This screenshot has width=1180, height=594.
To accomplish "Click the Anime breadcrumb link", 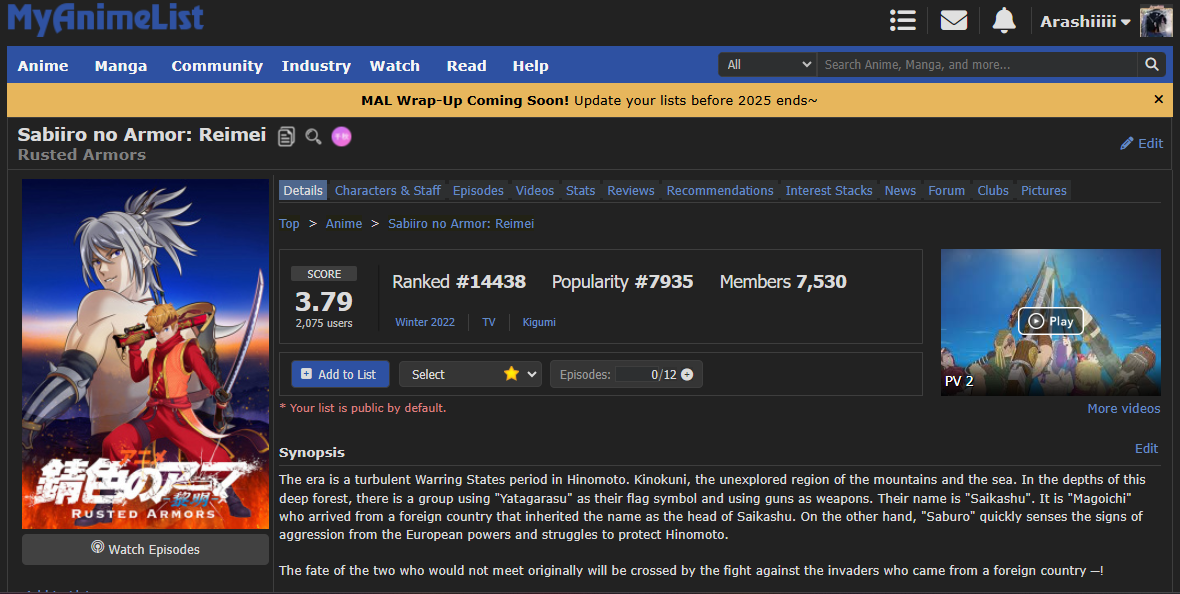I will pos(343,224).
